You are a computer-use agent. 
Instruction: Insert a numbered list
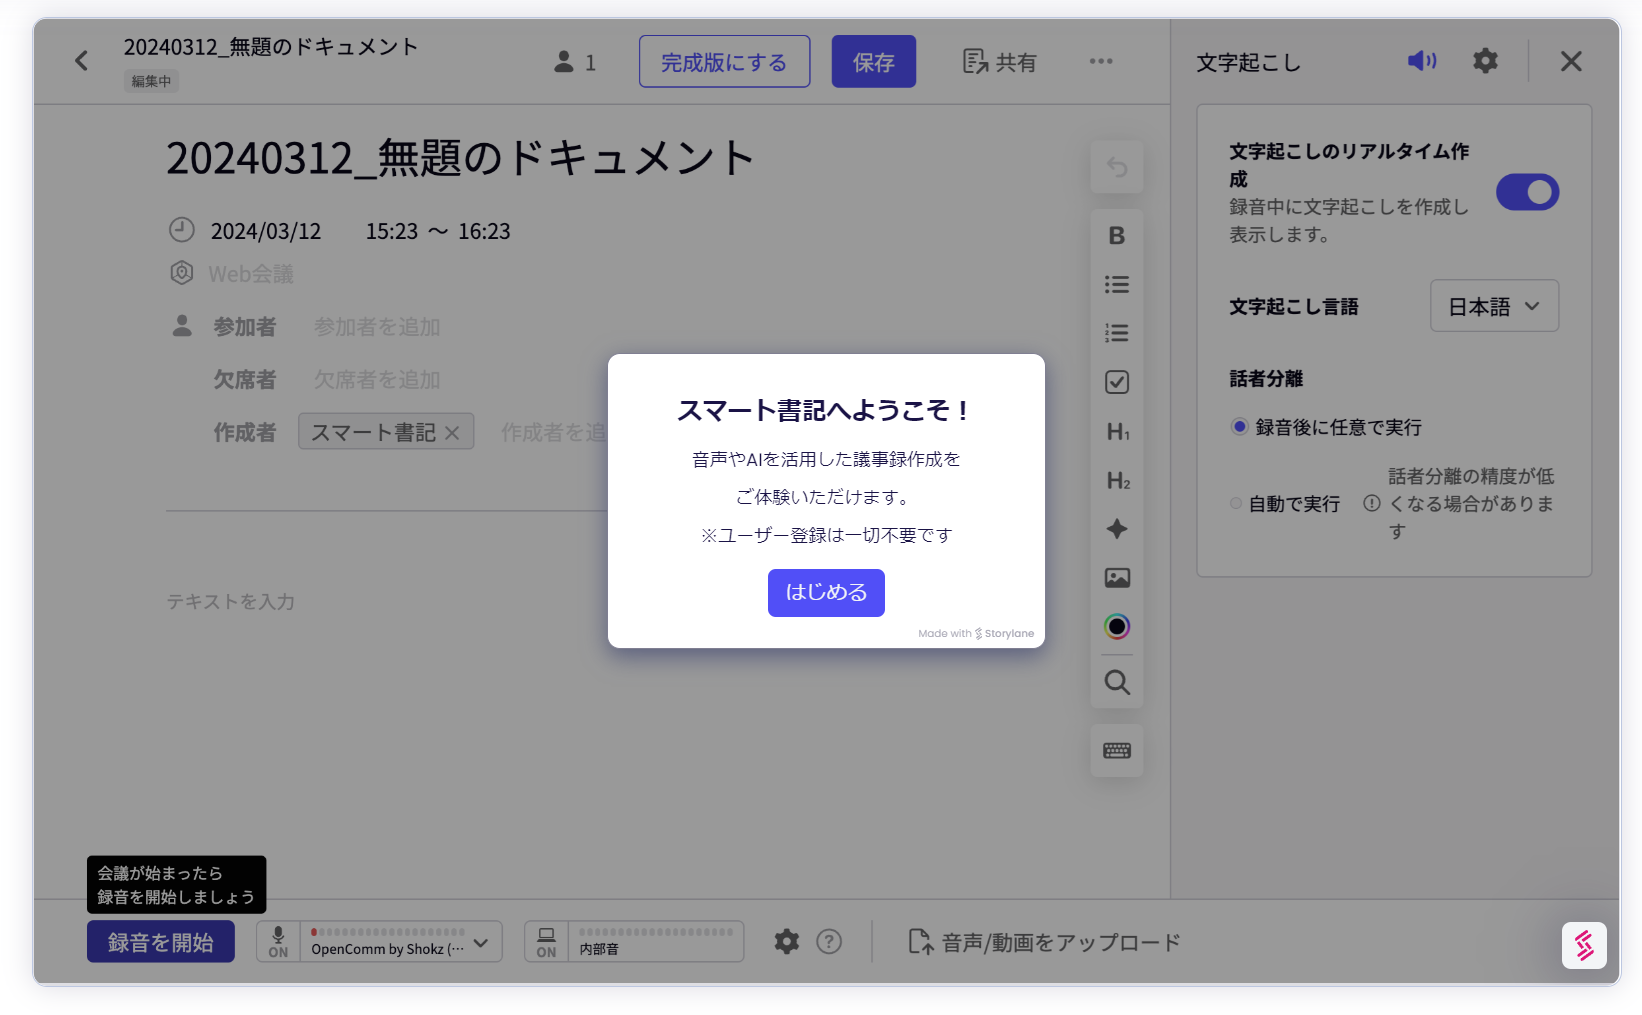[x=1116, y=333]
